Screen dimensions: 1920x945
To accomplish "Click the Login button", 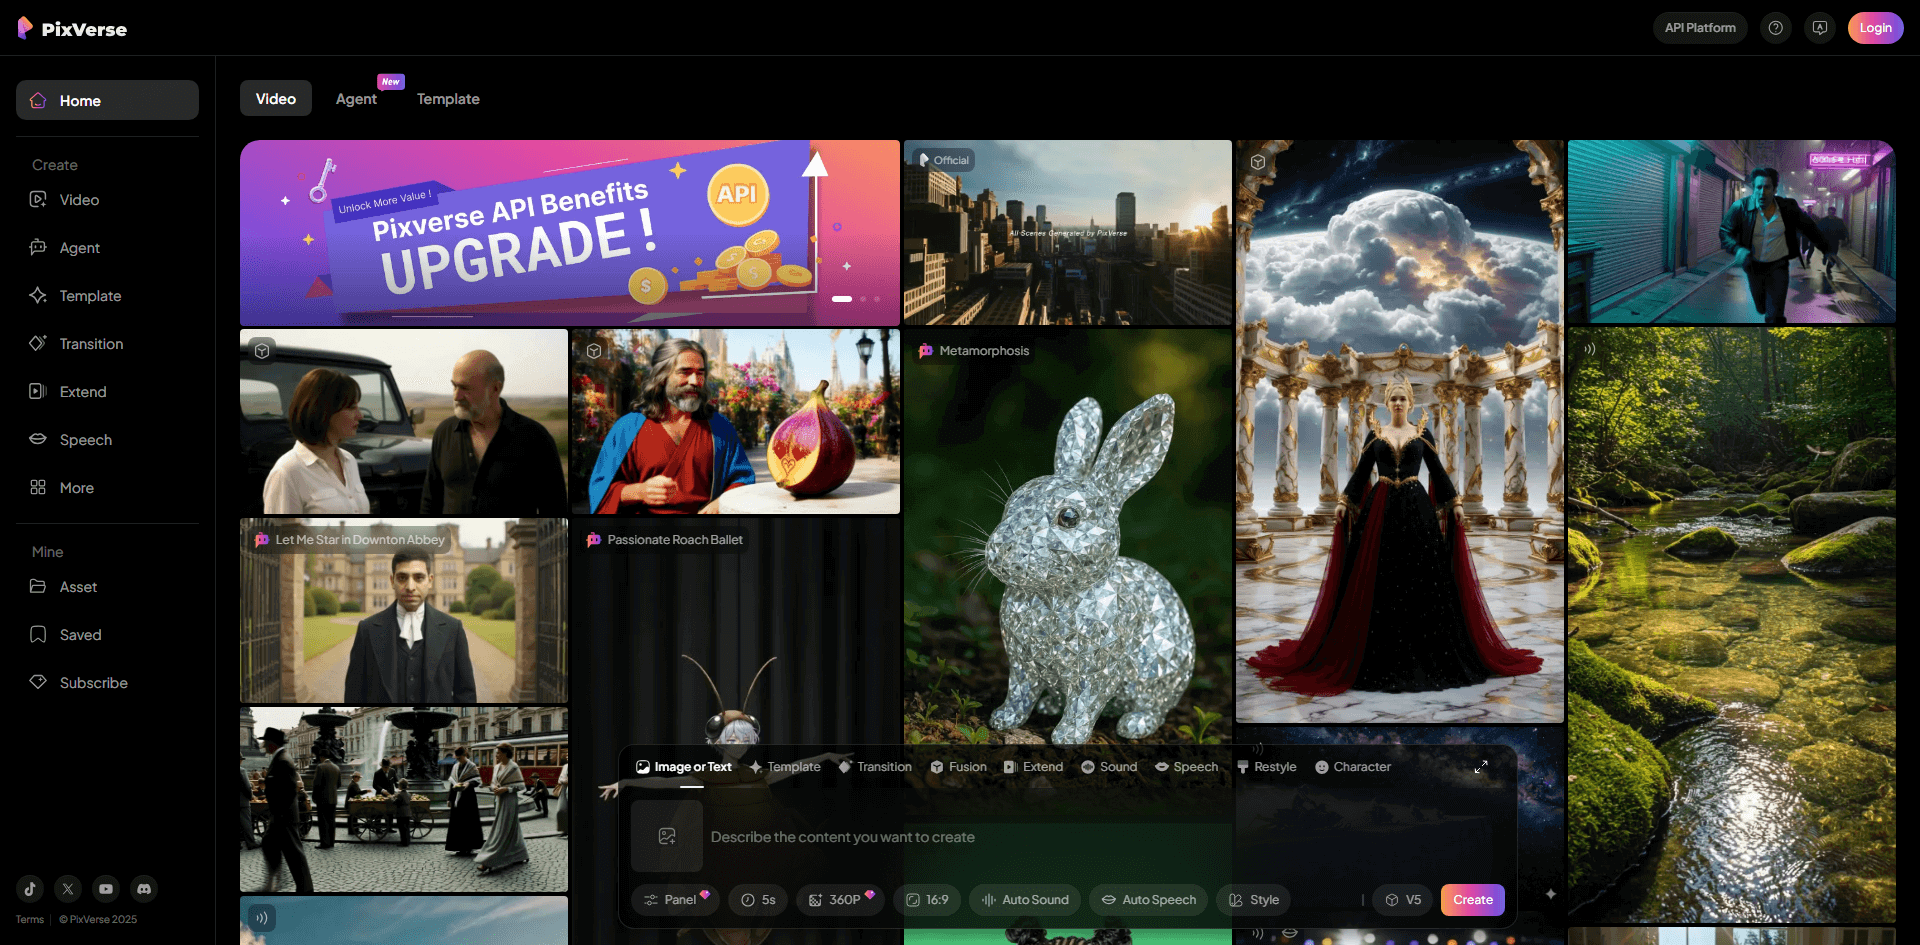I will [1875, 28].
